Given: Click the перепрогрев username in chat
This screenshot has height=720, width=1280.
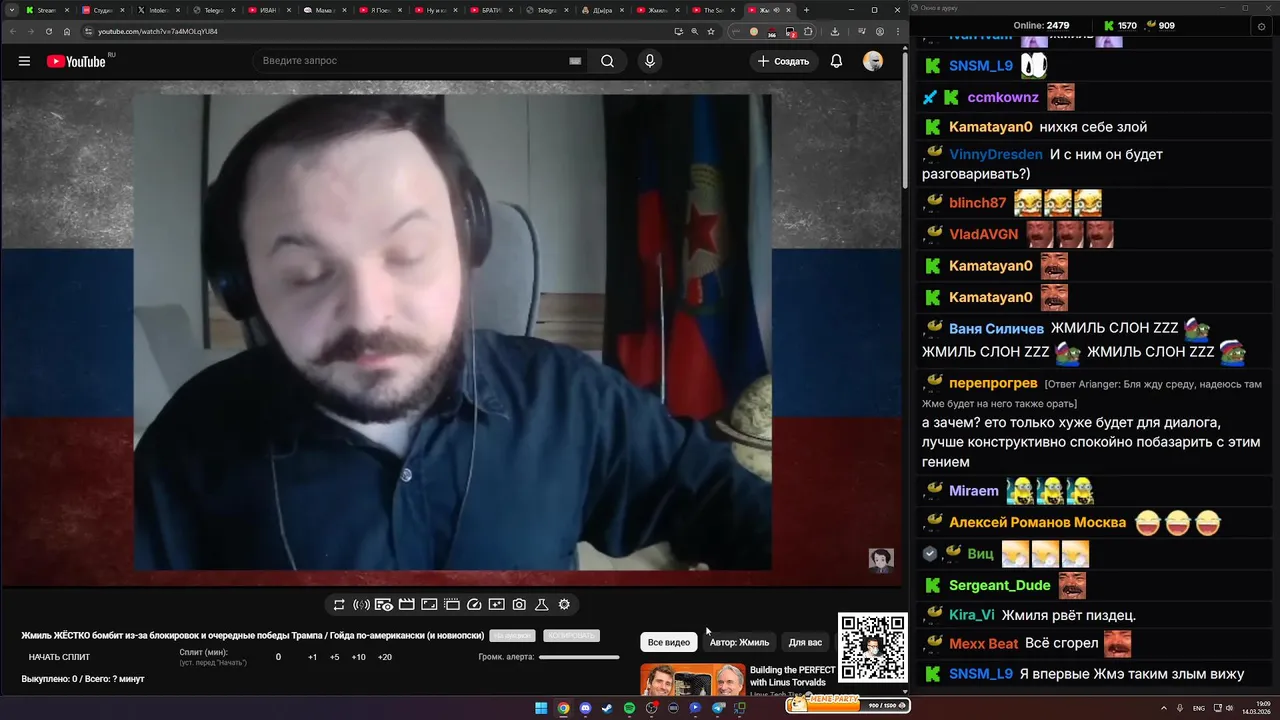Looking at the screenshot, I should pyautogui.click(x=994, y=383).
